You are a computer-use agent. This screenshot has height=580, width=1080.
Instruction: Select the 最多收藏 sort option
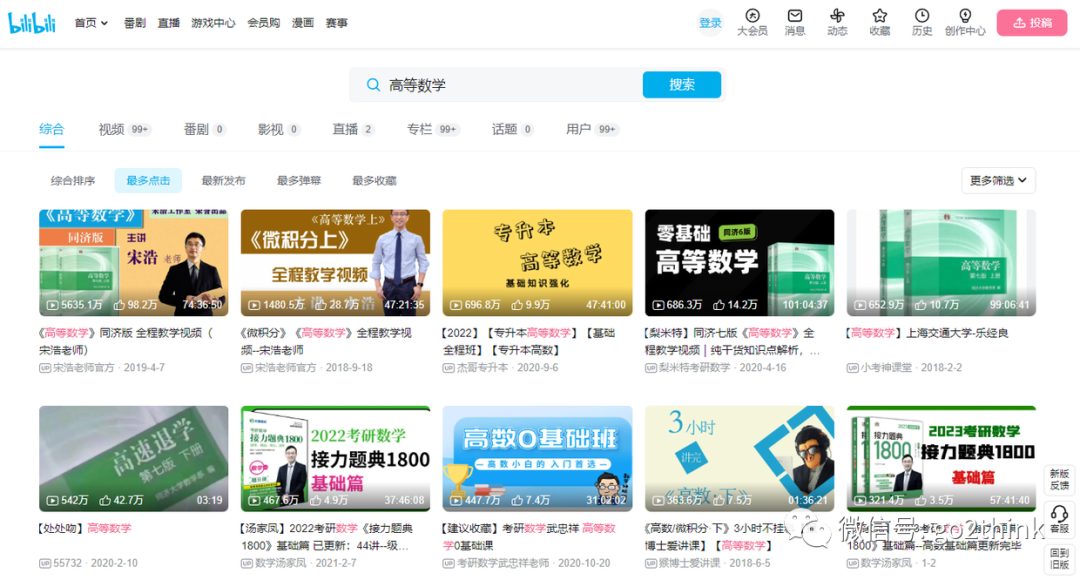coord(373,180)
